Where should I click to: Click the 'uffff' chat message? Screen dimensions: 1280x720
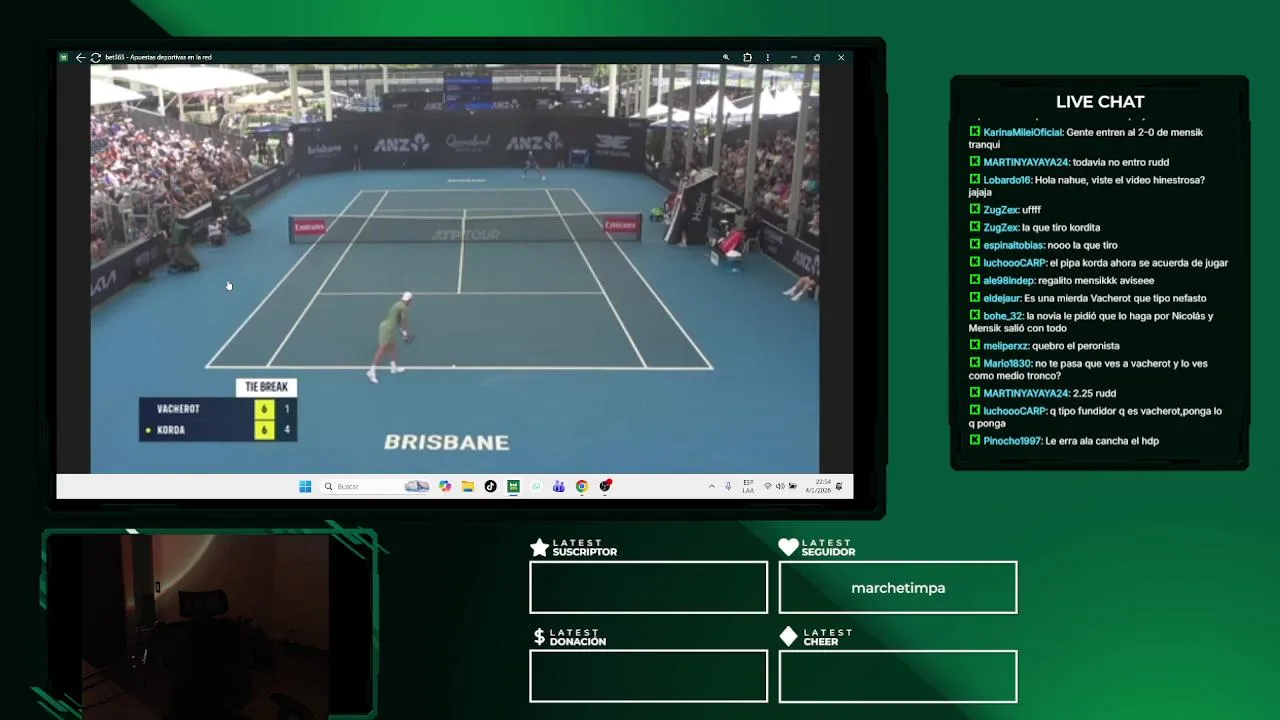point(1032,210)
